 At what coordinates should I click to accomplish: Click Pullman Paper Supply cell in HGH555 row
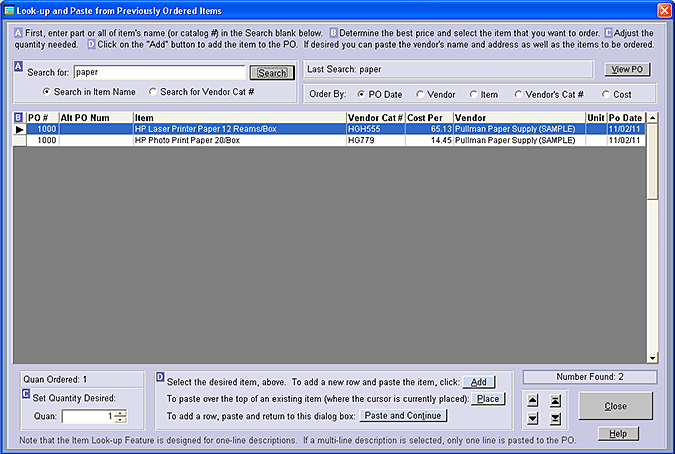(x=519, y=129)
